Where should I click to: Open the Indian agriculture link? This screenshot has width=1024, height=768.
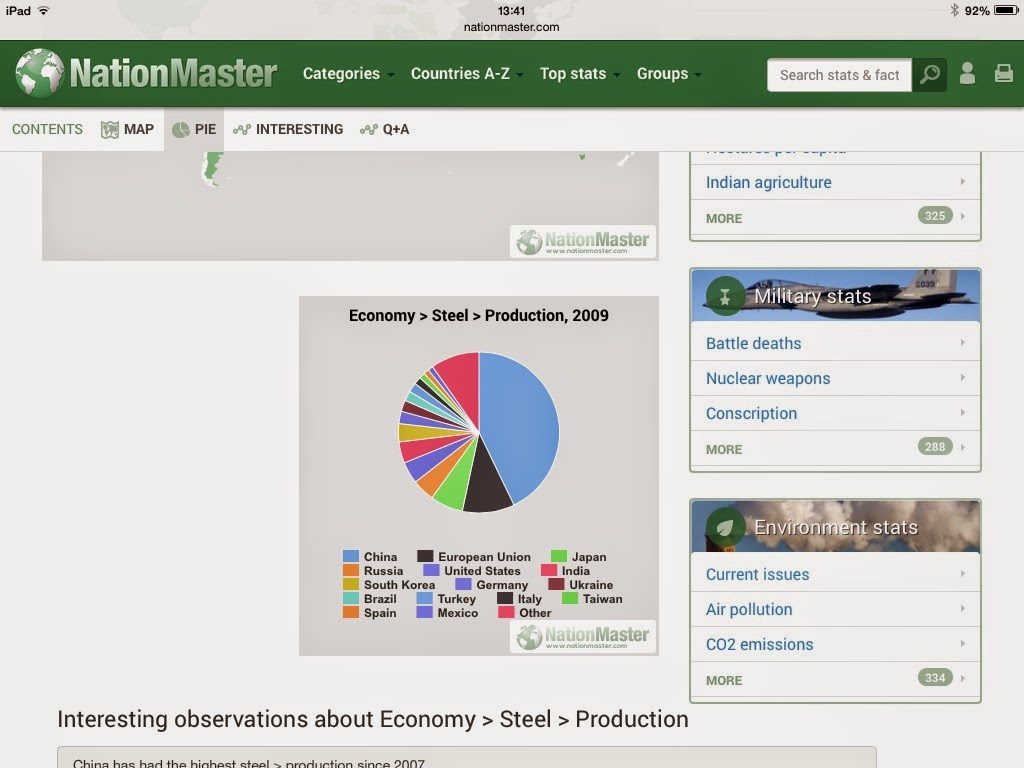769,182
